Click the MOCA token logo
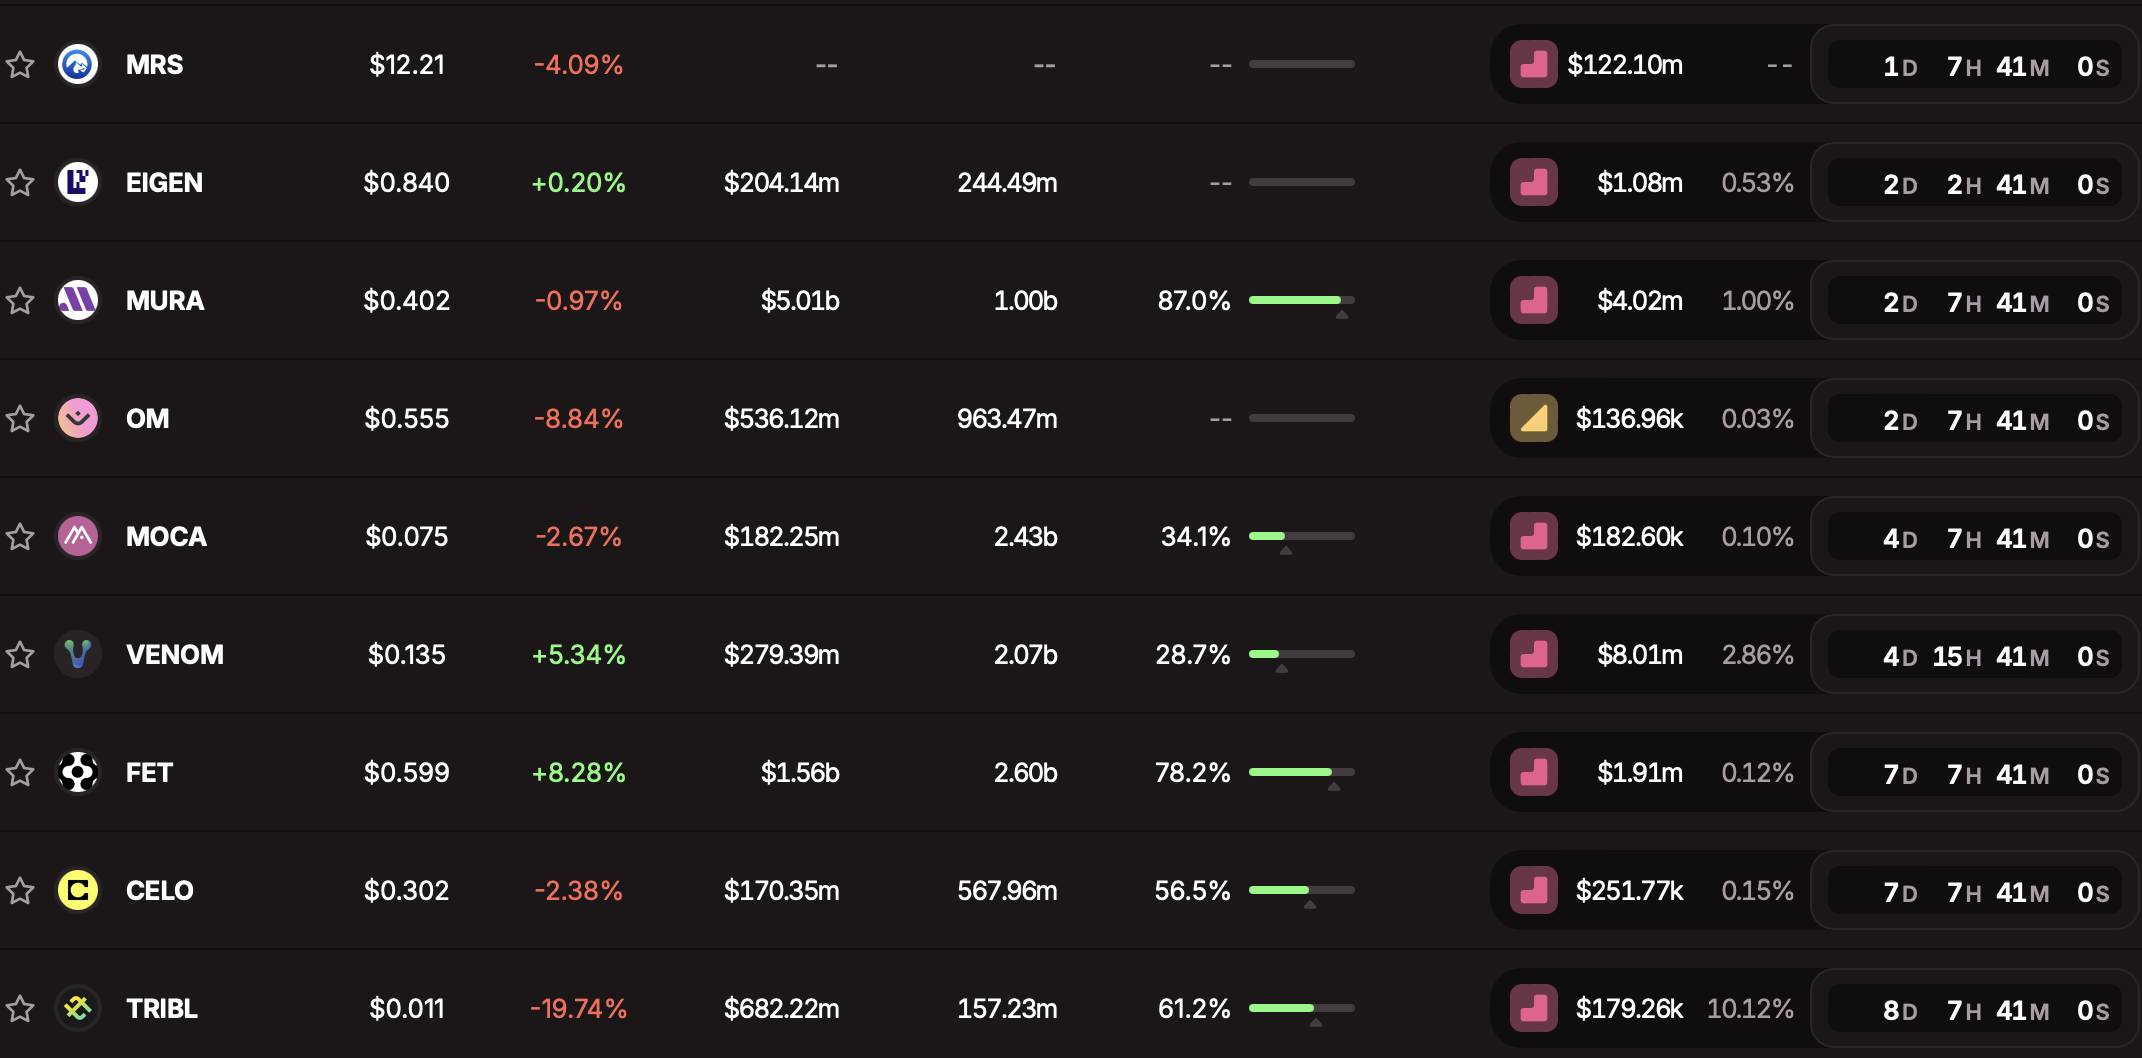2142x1058 pixels. tap(78, 537)
